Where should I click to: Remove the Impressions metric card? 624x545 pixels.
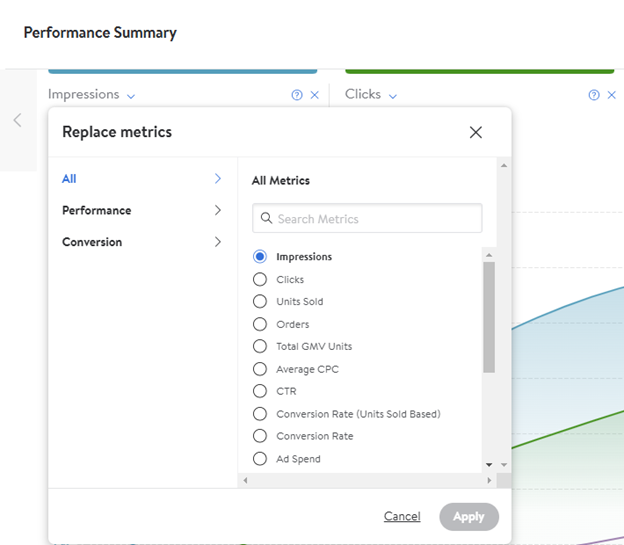pos(315,95)
